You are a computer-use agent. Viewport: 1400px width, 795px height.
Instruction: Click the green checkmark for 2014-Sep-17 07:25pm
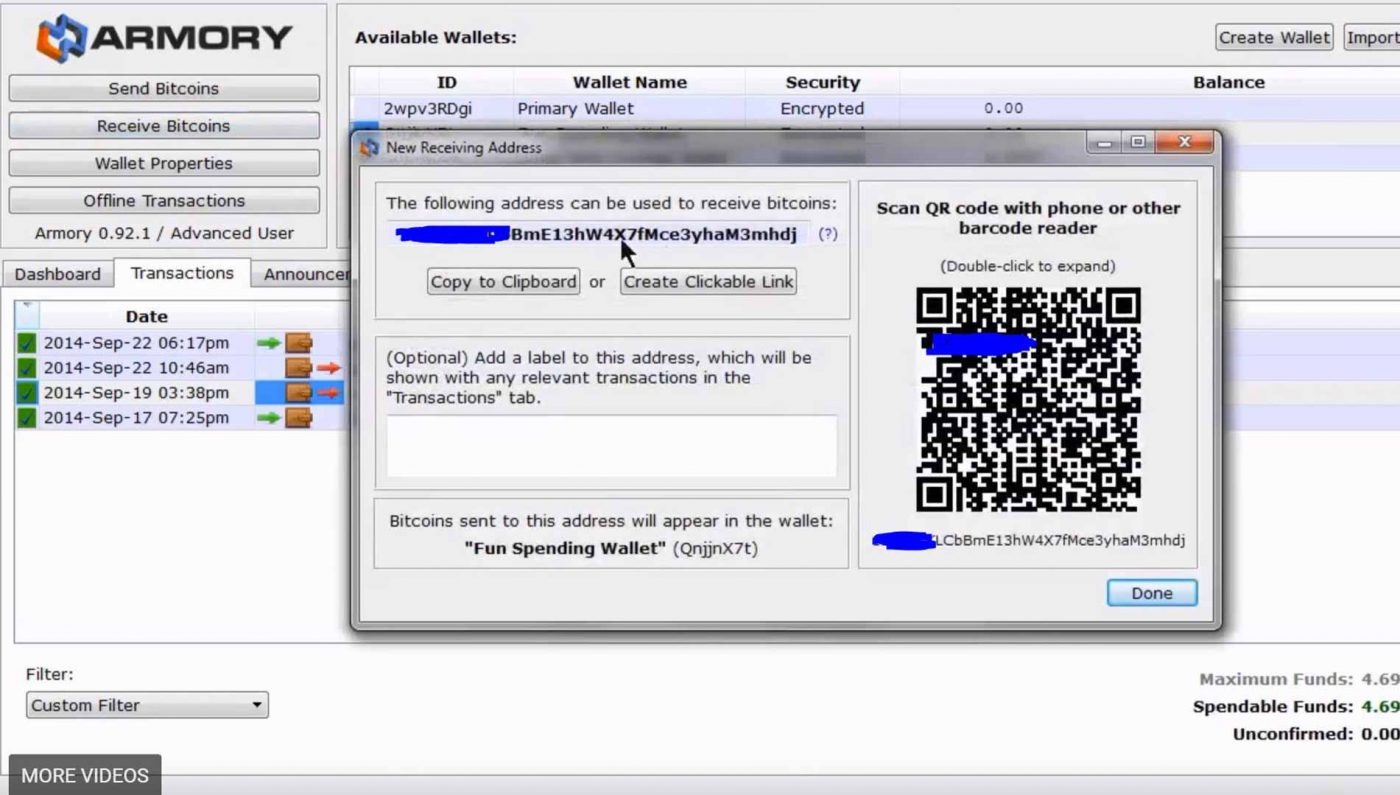27,418
